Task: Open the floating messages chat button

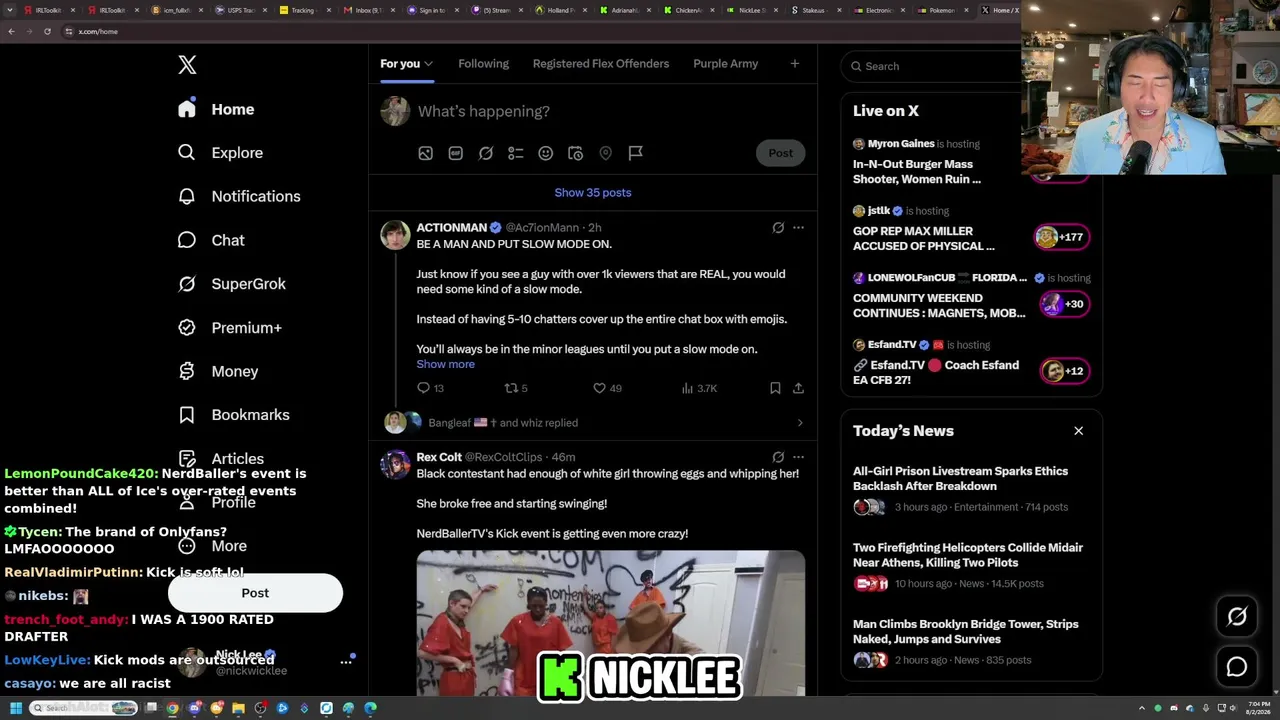Action: pos(1237,667)
